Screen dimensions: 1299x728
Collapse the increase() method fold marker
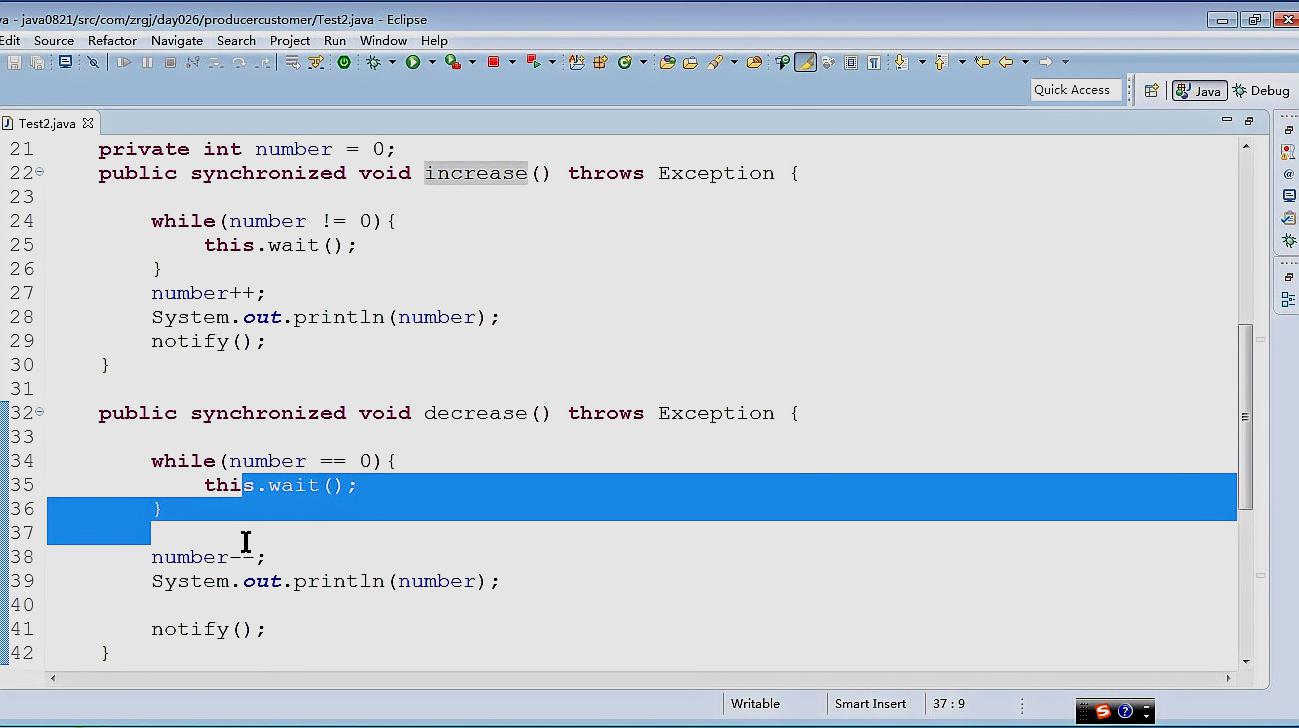click(x=40, y=172)
